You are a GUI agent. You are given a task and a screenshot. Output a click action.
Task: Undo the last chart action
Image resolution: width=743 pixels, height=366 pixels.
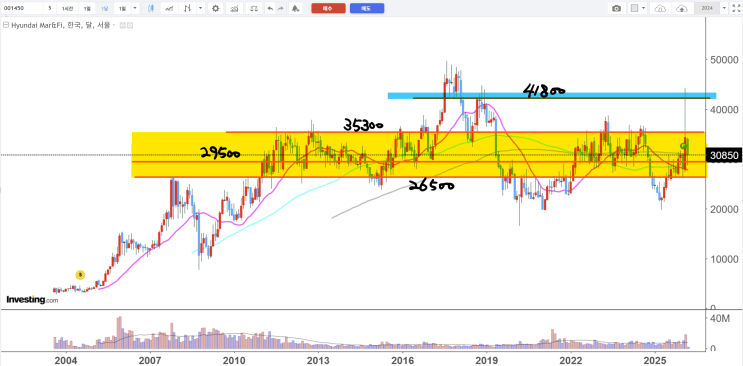(x=270, y=8)
